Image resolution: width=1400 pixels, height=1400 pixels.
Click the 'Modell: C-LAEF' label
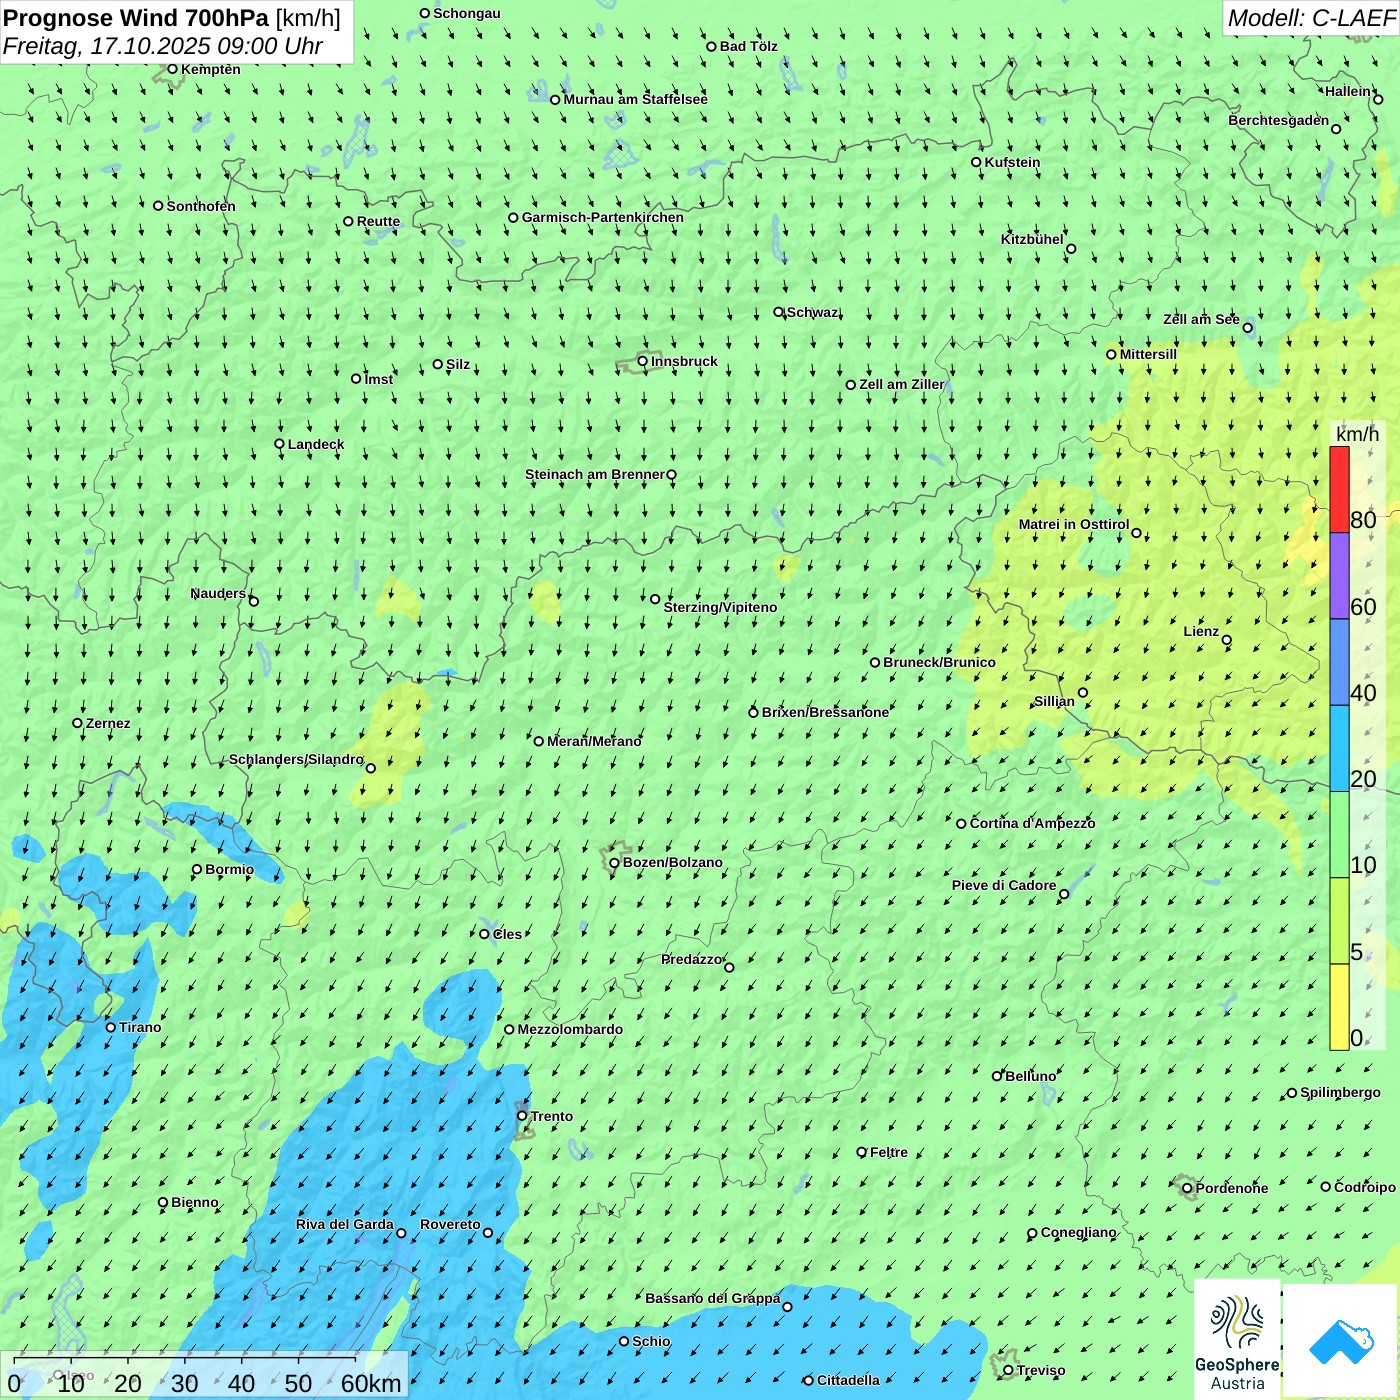point(1311,18)
